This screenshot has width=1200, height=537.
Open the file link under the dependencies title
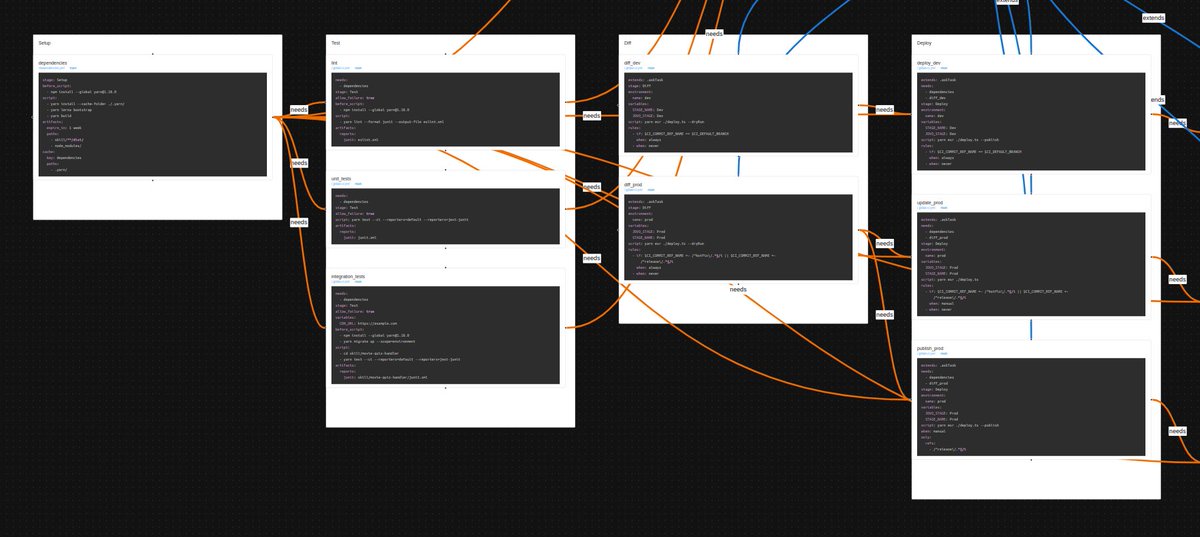tap(51, 68)
